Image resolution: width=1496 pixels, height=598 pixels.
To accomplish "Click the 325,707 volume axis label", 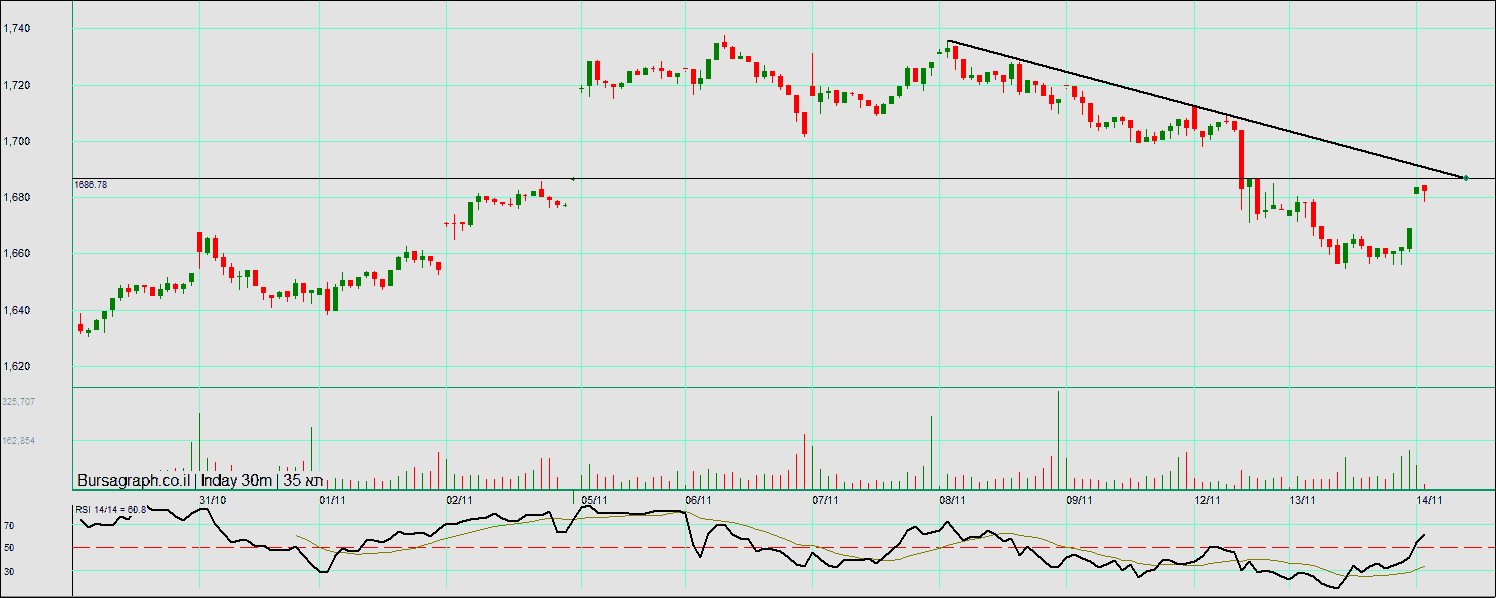I will (x=19, y=401).
